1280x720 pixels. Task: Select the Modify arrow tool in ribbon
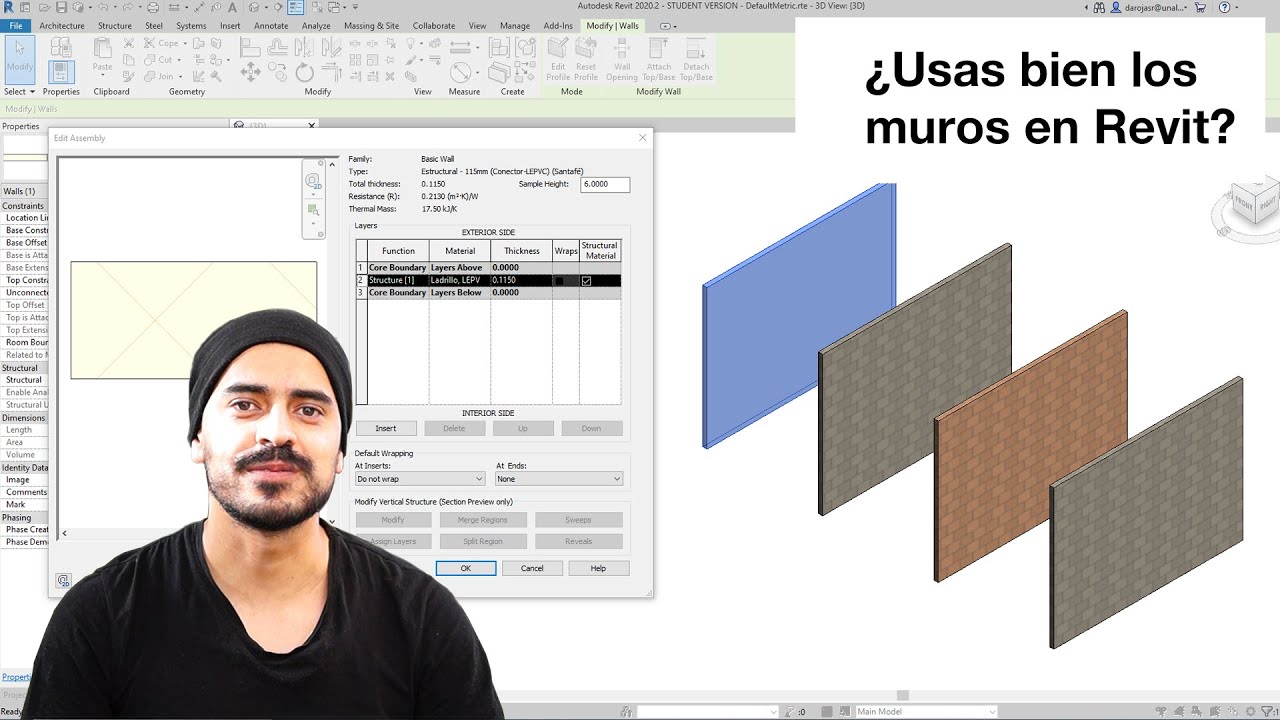coord(20,59)
